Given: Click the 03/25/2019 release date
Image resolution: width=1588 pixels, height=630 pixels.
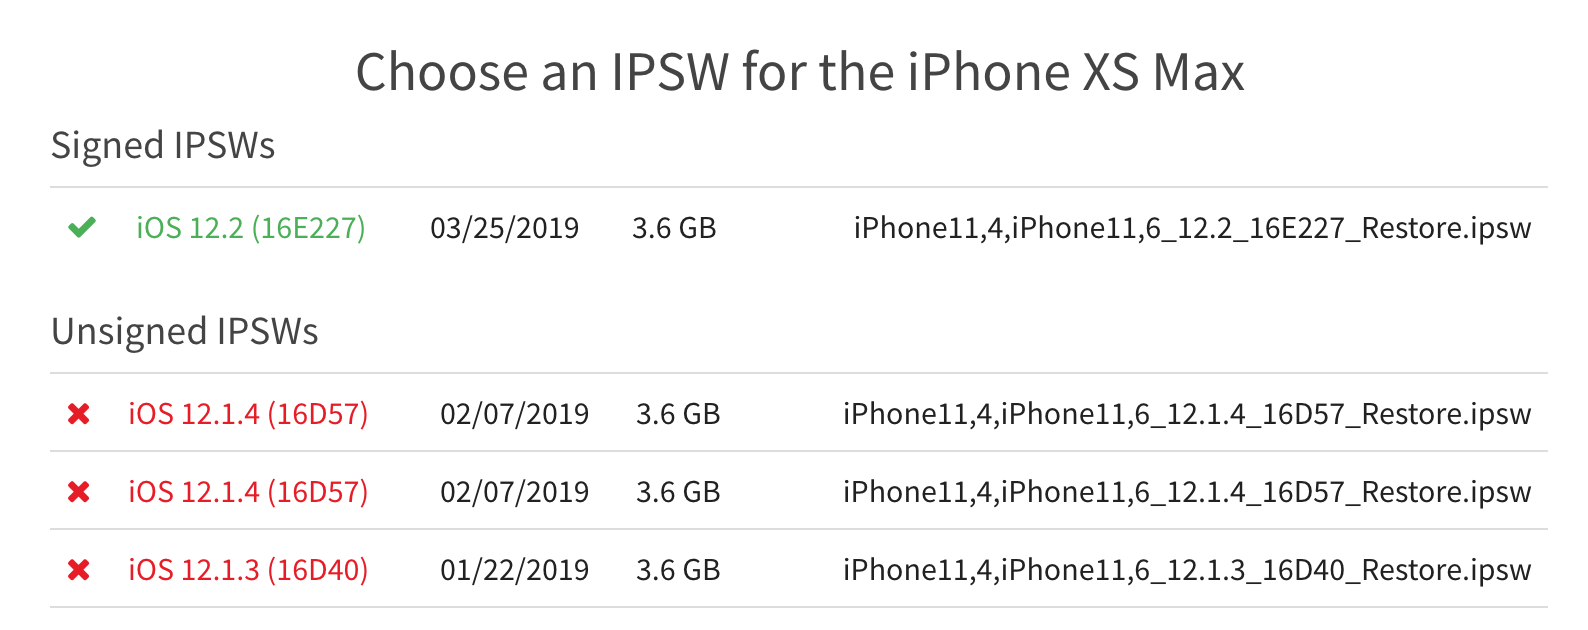Looking at the screenshot, I should coord(505,229).
